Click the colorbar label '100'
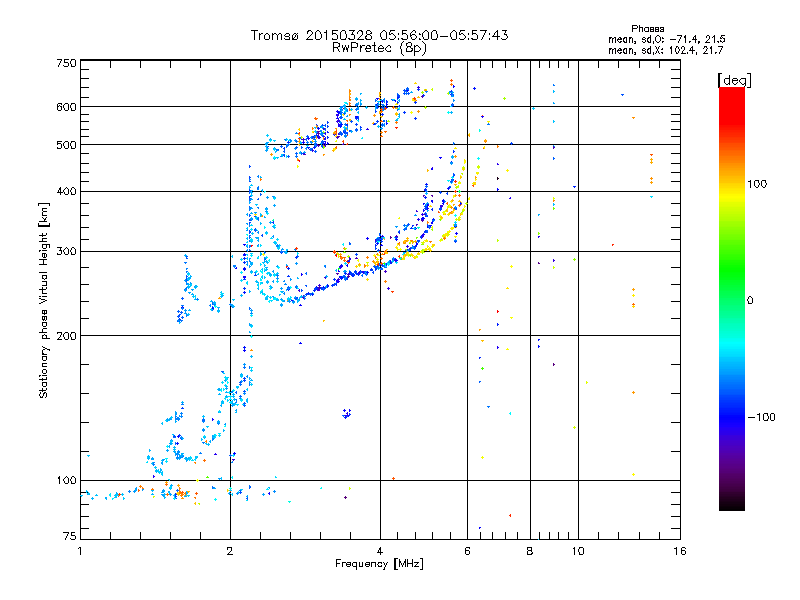The image size is (800, 600). point(757,184)
